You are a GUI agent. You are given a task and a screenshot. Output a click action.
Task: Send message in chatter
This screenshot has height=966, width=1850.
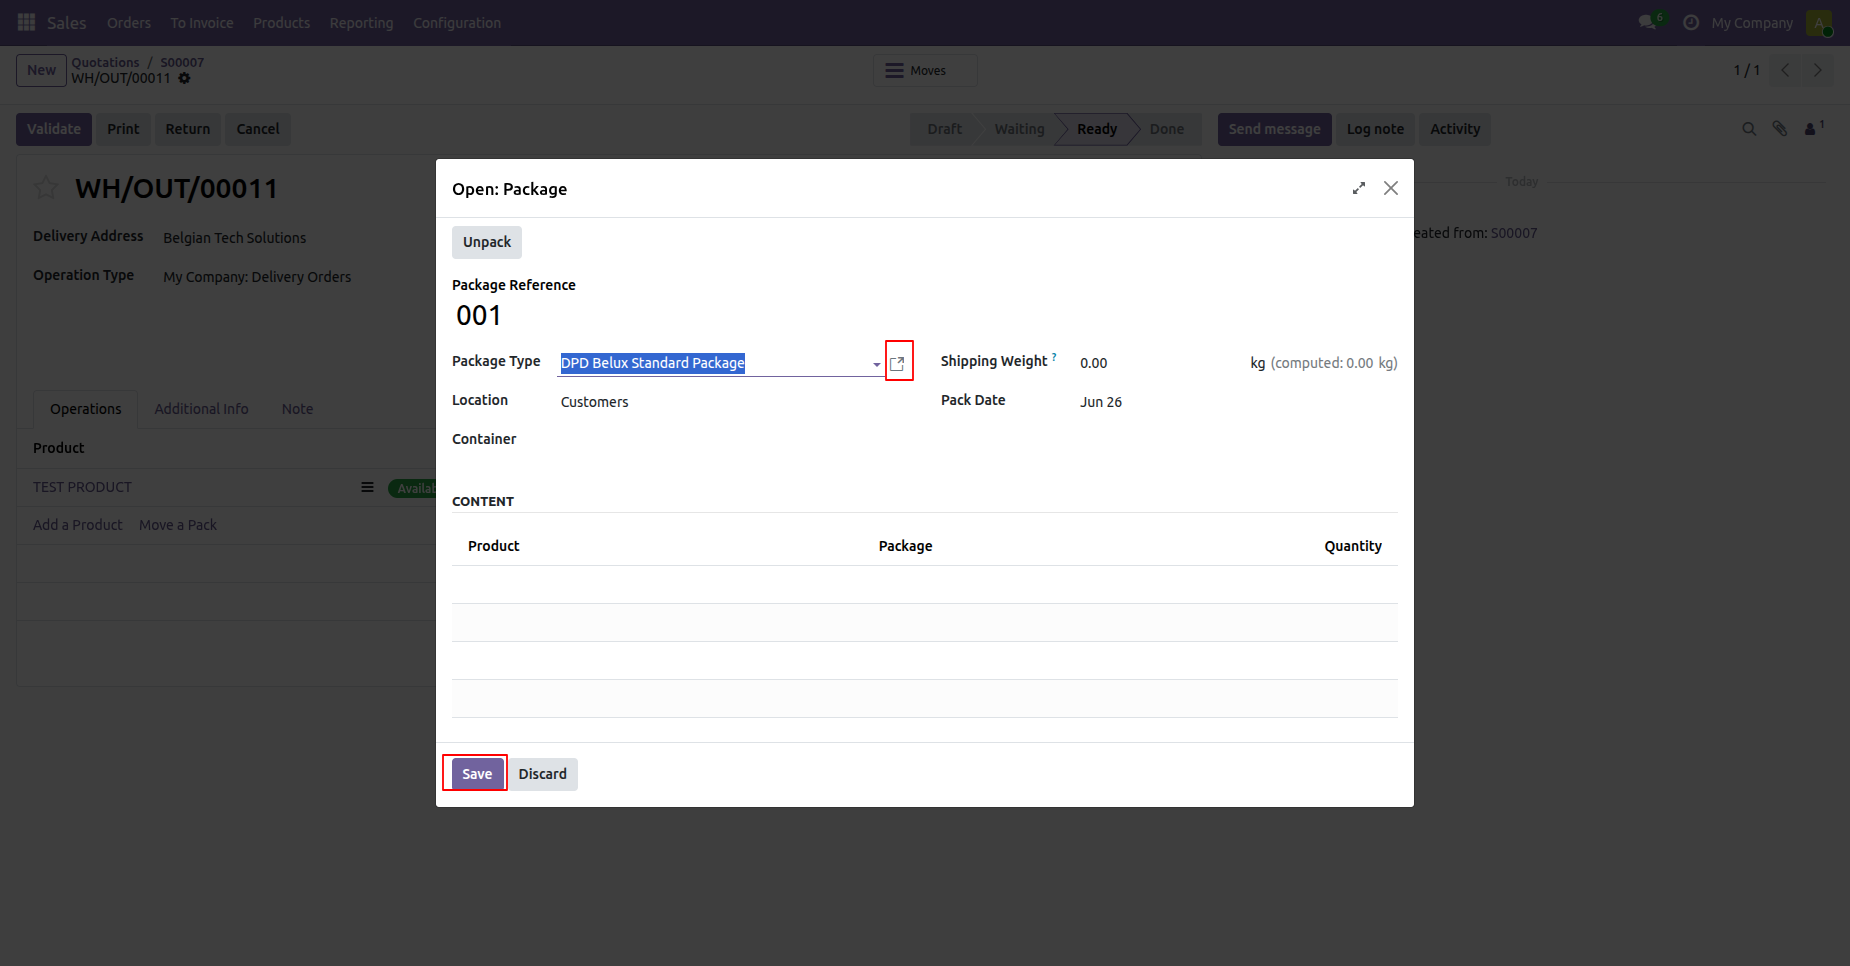[x=1274, y=129]
